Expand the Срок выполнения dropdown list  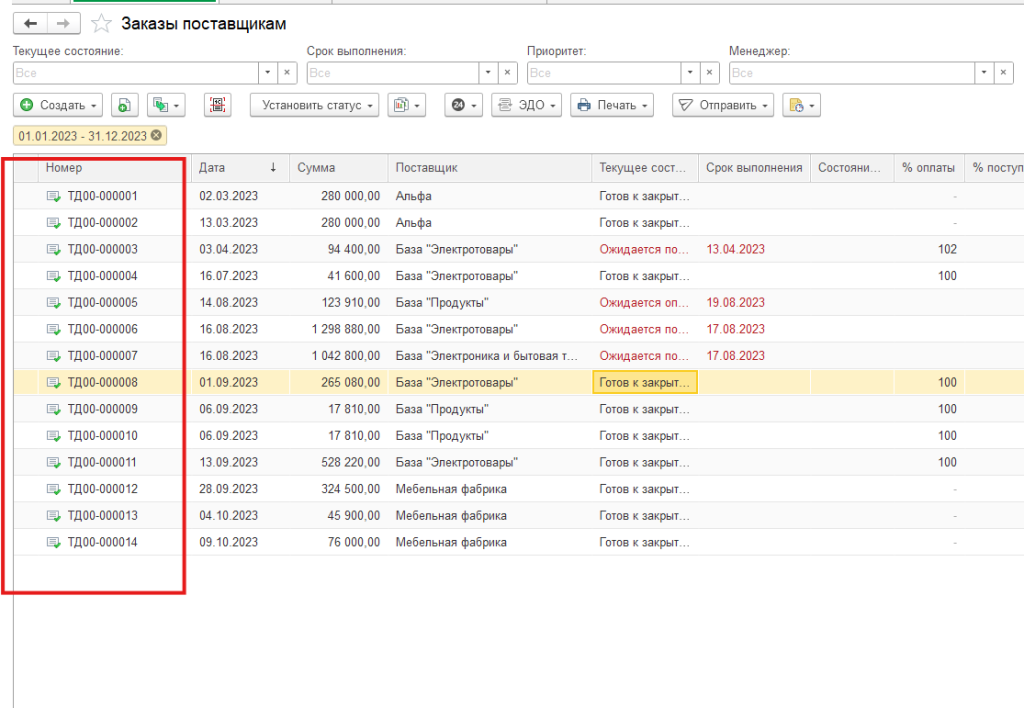pos(487,73)
